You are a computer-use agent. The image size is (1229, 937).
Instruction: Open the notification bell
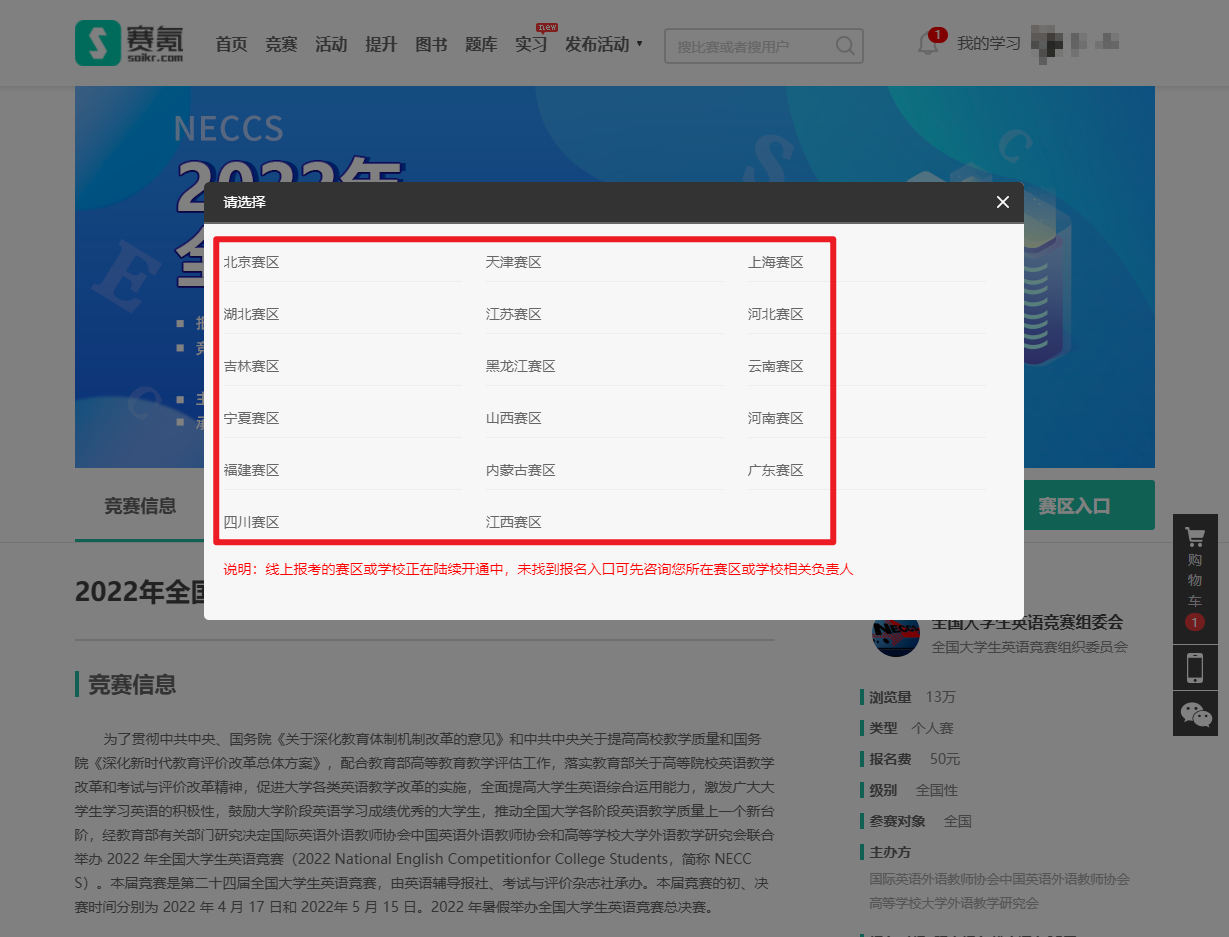coord(927,44)
